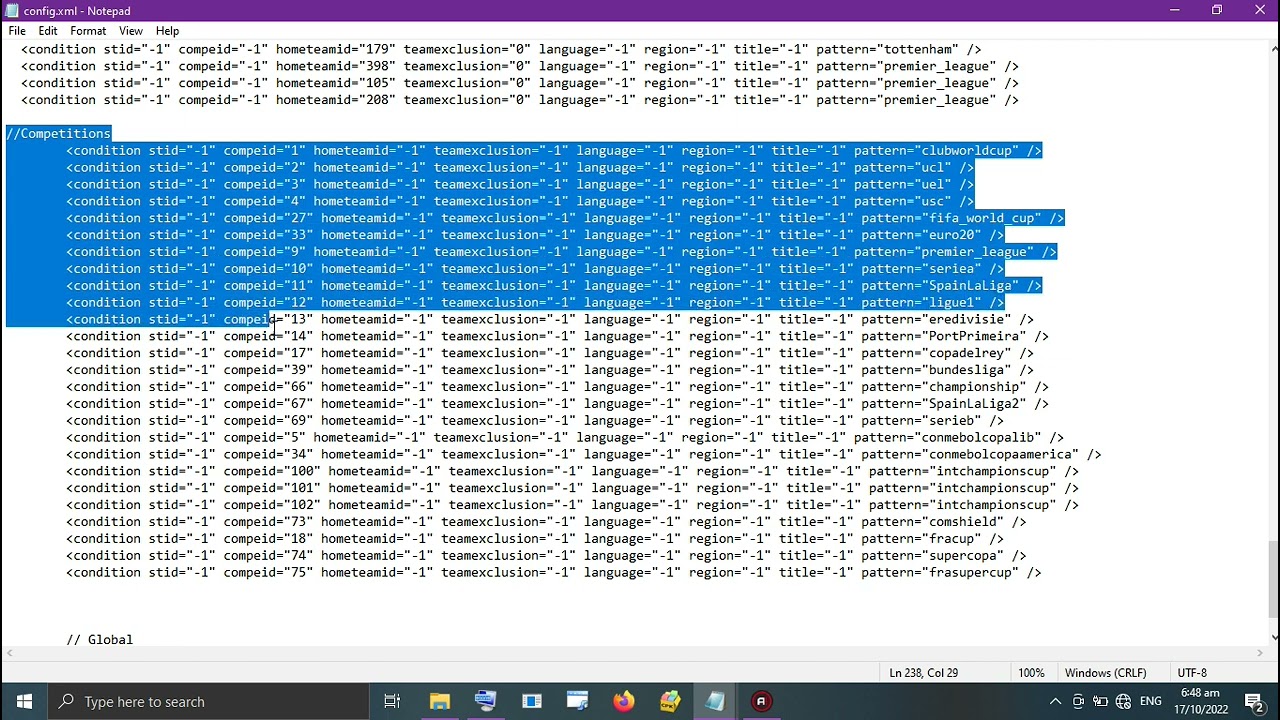Click the vertical scrollbar up arrow
Screen dimensions: 1280x720
[1273, 48]
